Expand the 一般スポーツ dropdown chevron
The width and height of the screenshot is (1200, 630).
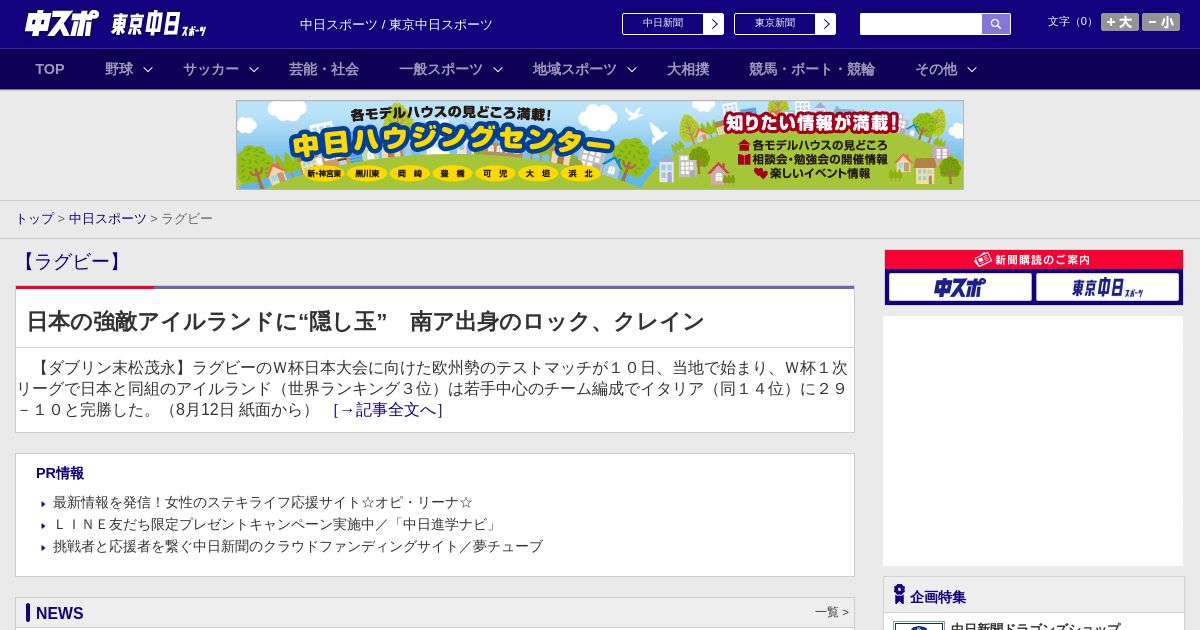[x=498, y=69]
